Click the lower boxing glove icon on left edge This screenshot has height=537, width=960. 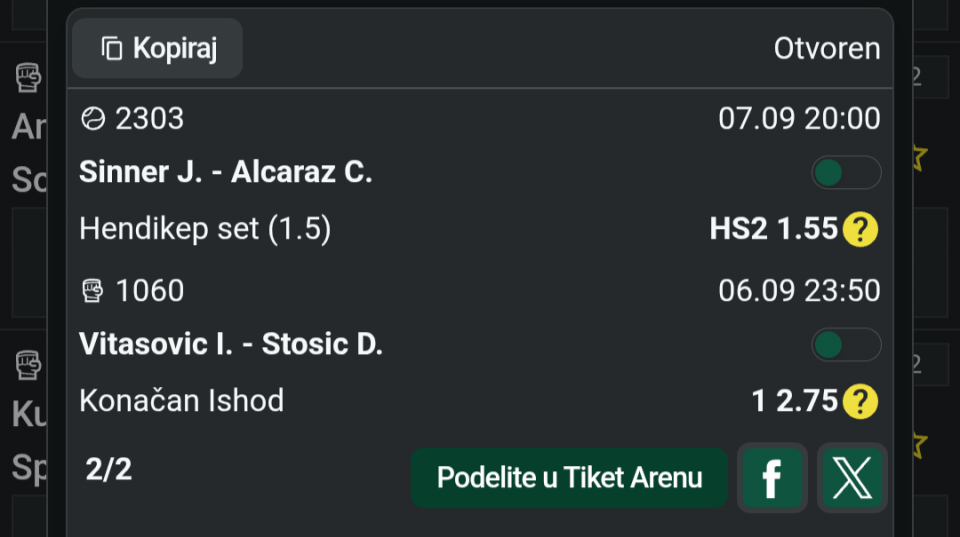(28, 364)
